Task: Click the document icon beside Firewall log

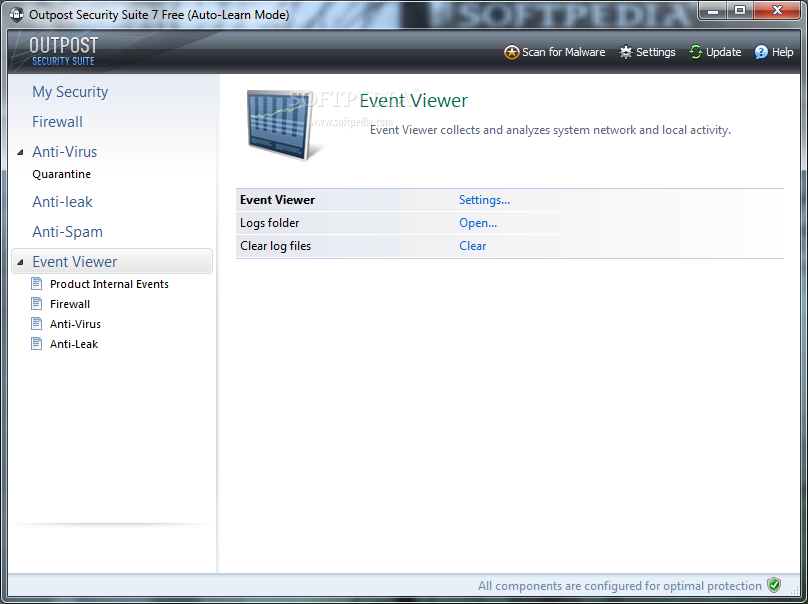Action: point(37,304)
